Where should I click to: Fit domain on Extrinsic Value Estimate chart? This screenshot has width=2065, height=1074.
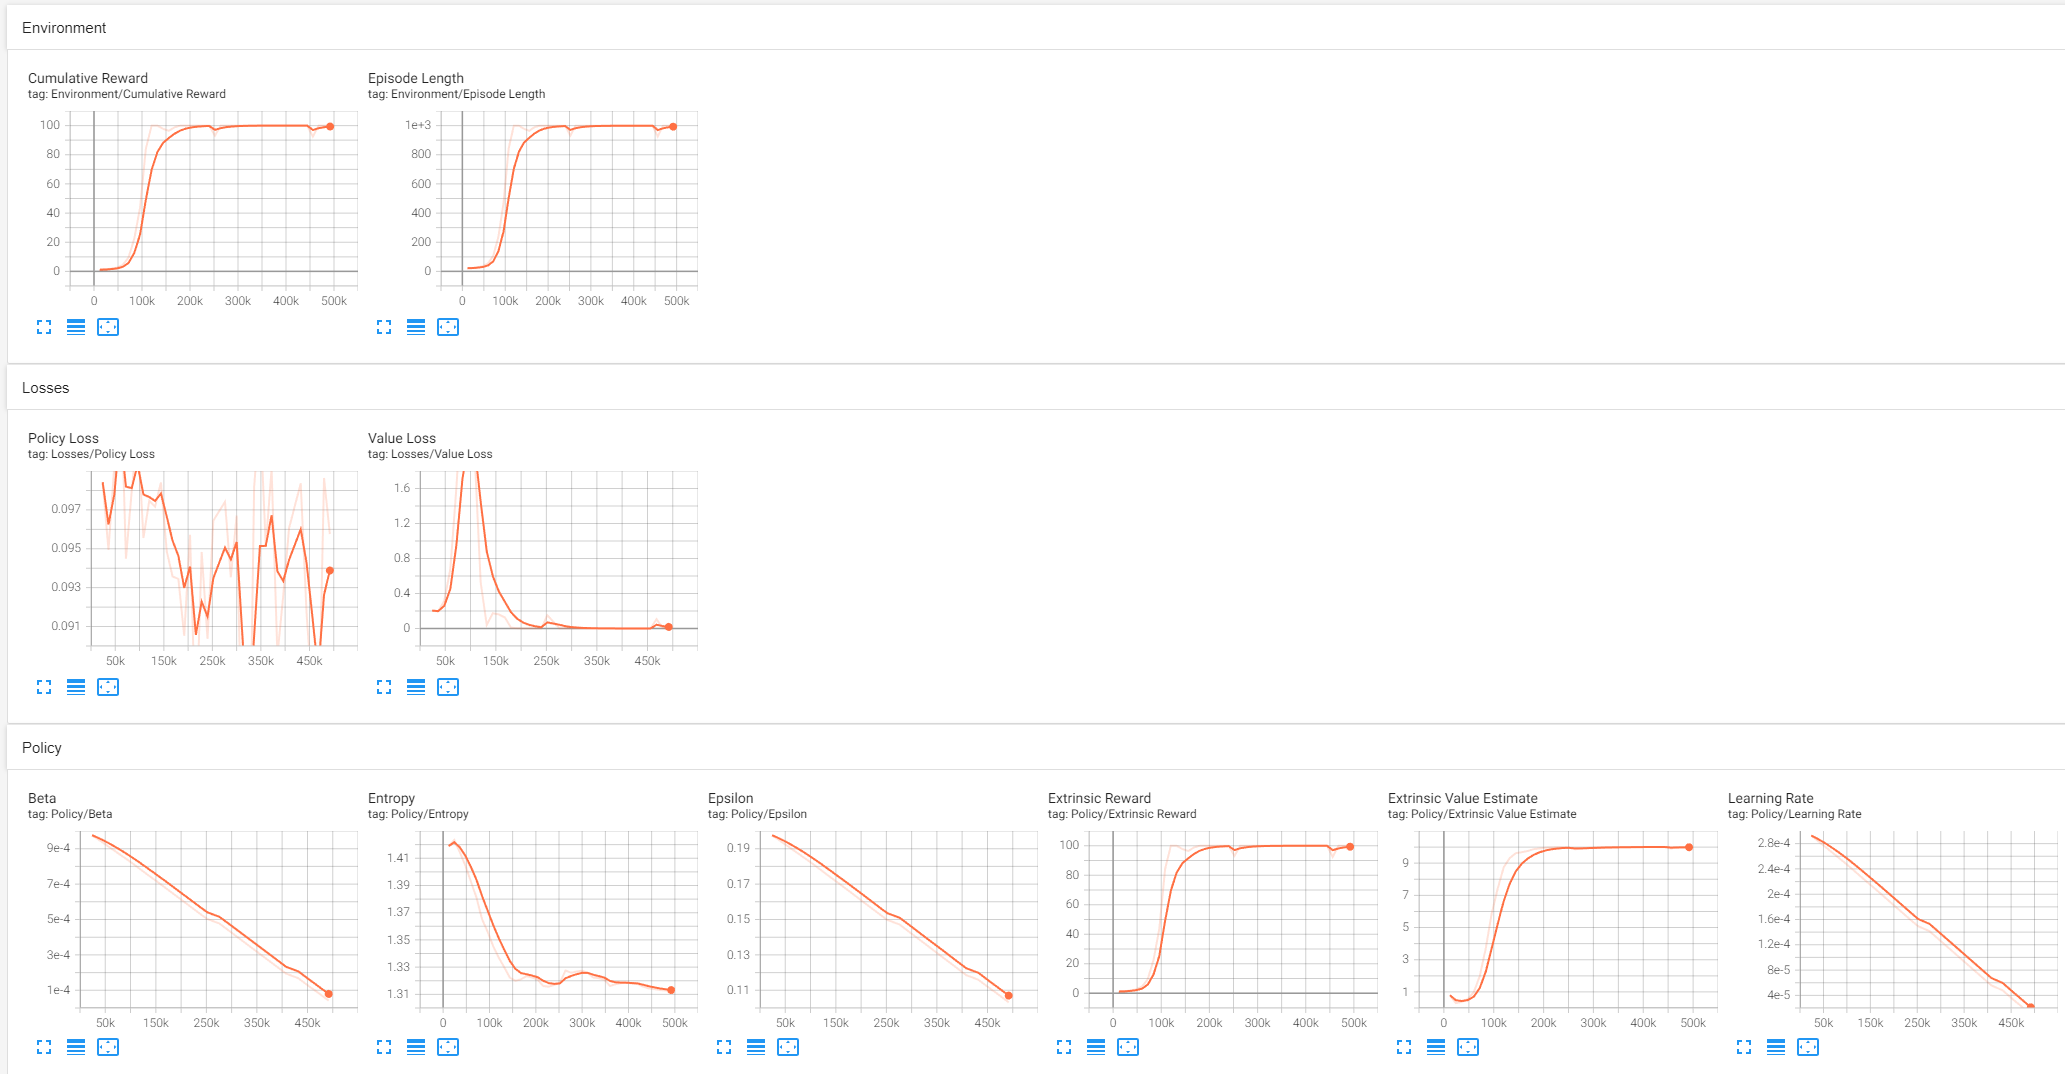(x=1468, y=1047)
